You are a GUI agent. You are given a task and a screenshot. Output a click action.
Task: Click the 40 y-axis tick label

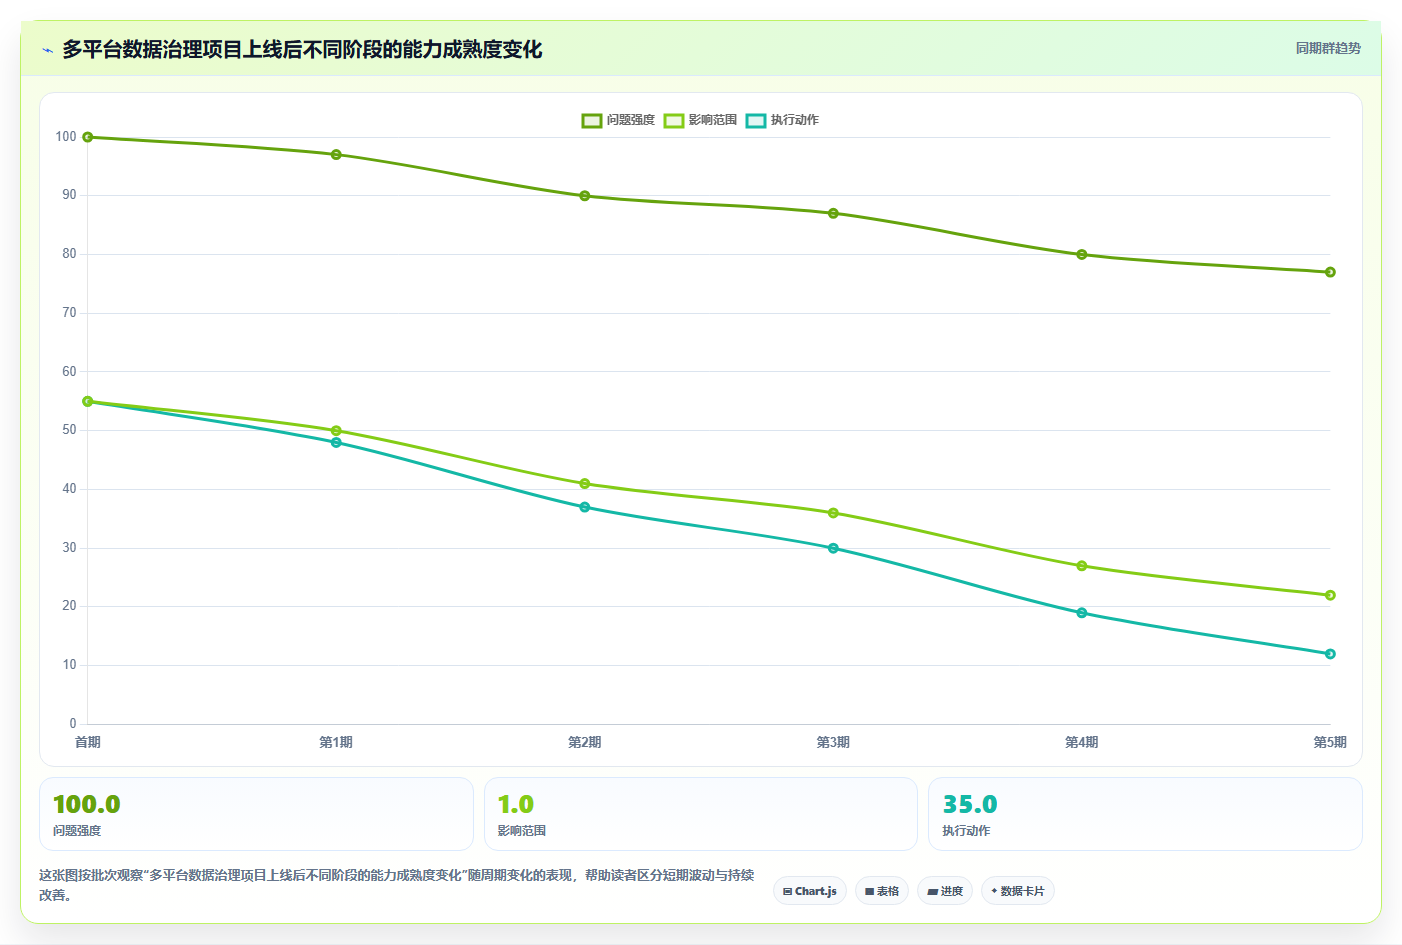[69, 489]
